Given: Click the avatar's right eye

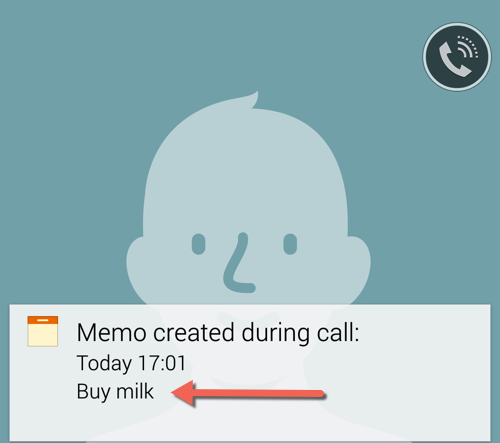Looking at the screenshot, I should click(x=290, y=244).
